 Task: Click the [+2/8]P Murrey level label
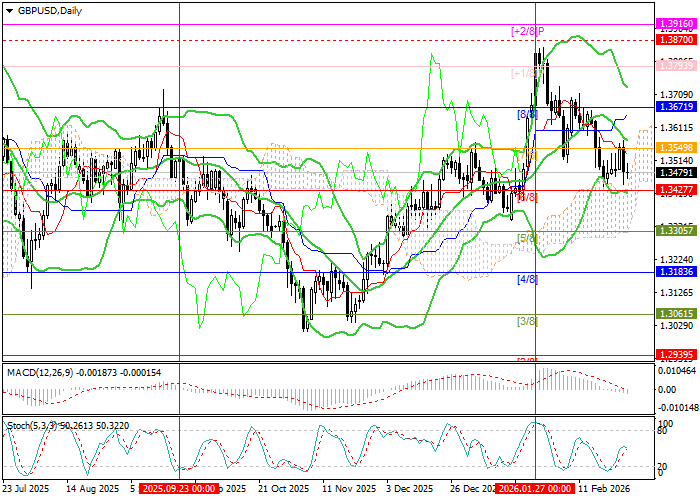coord(527,32)
